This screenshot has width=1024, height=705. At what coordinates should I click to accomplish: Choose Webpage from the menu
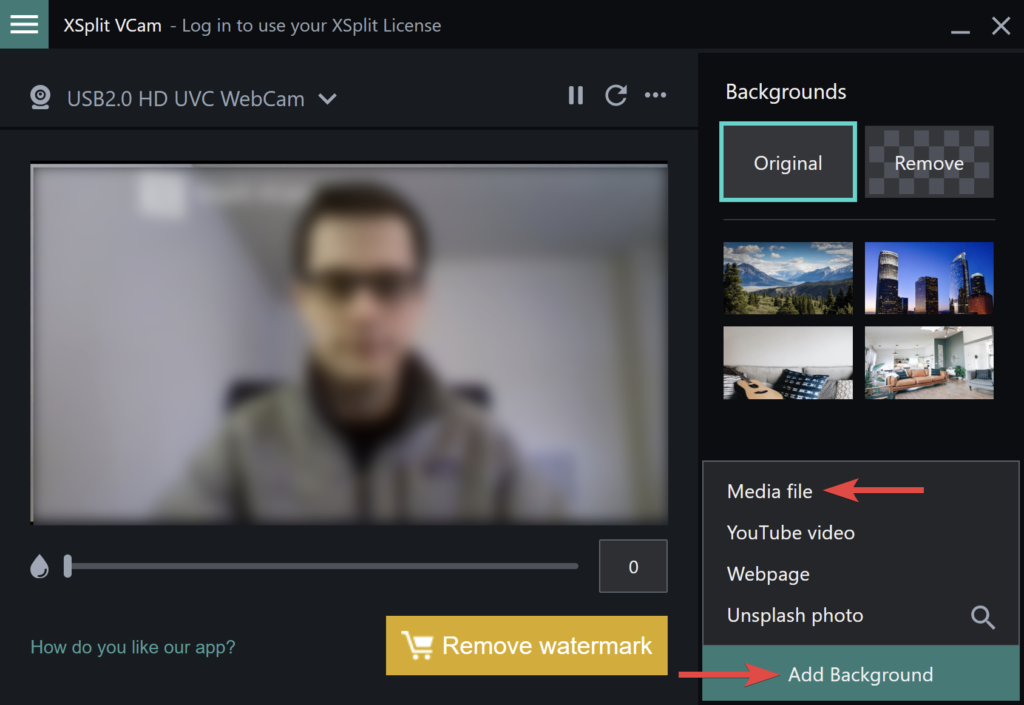point(768,574)
